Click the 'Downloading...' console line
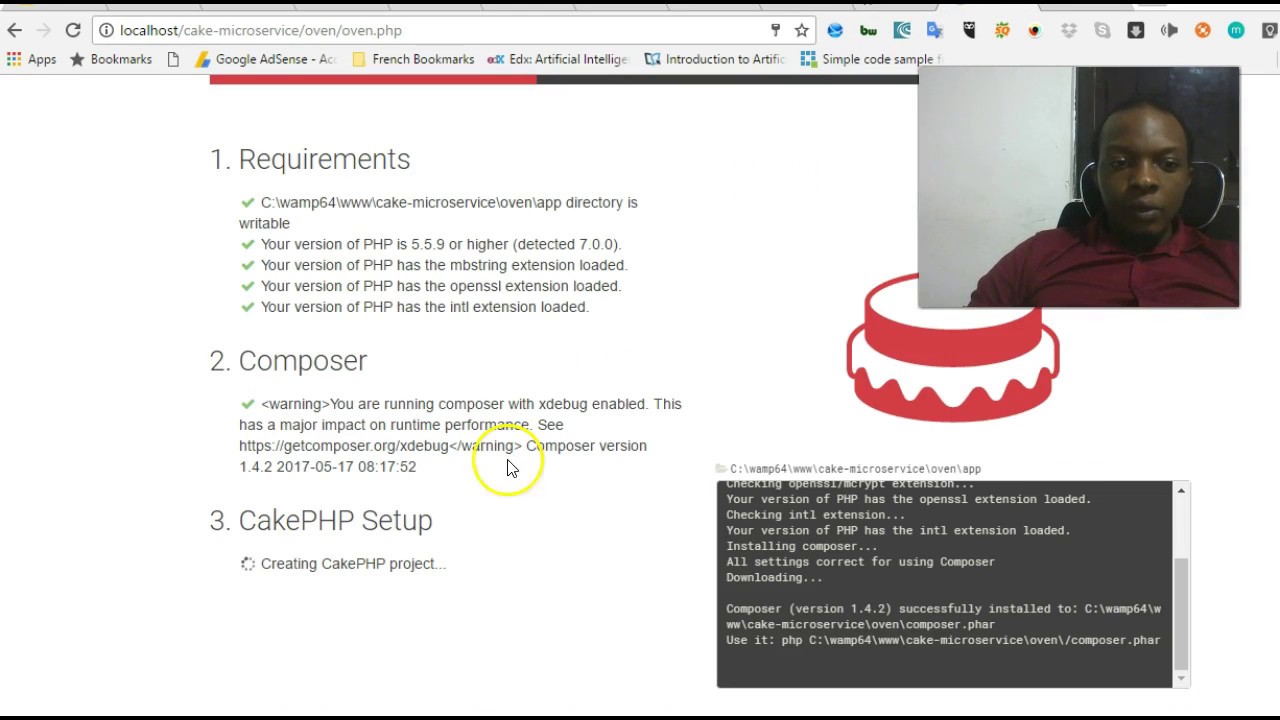 coord(774,577)
